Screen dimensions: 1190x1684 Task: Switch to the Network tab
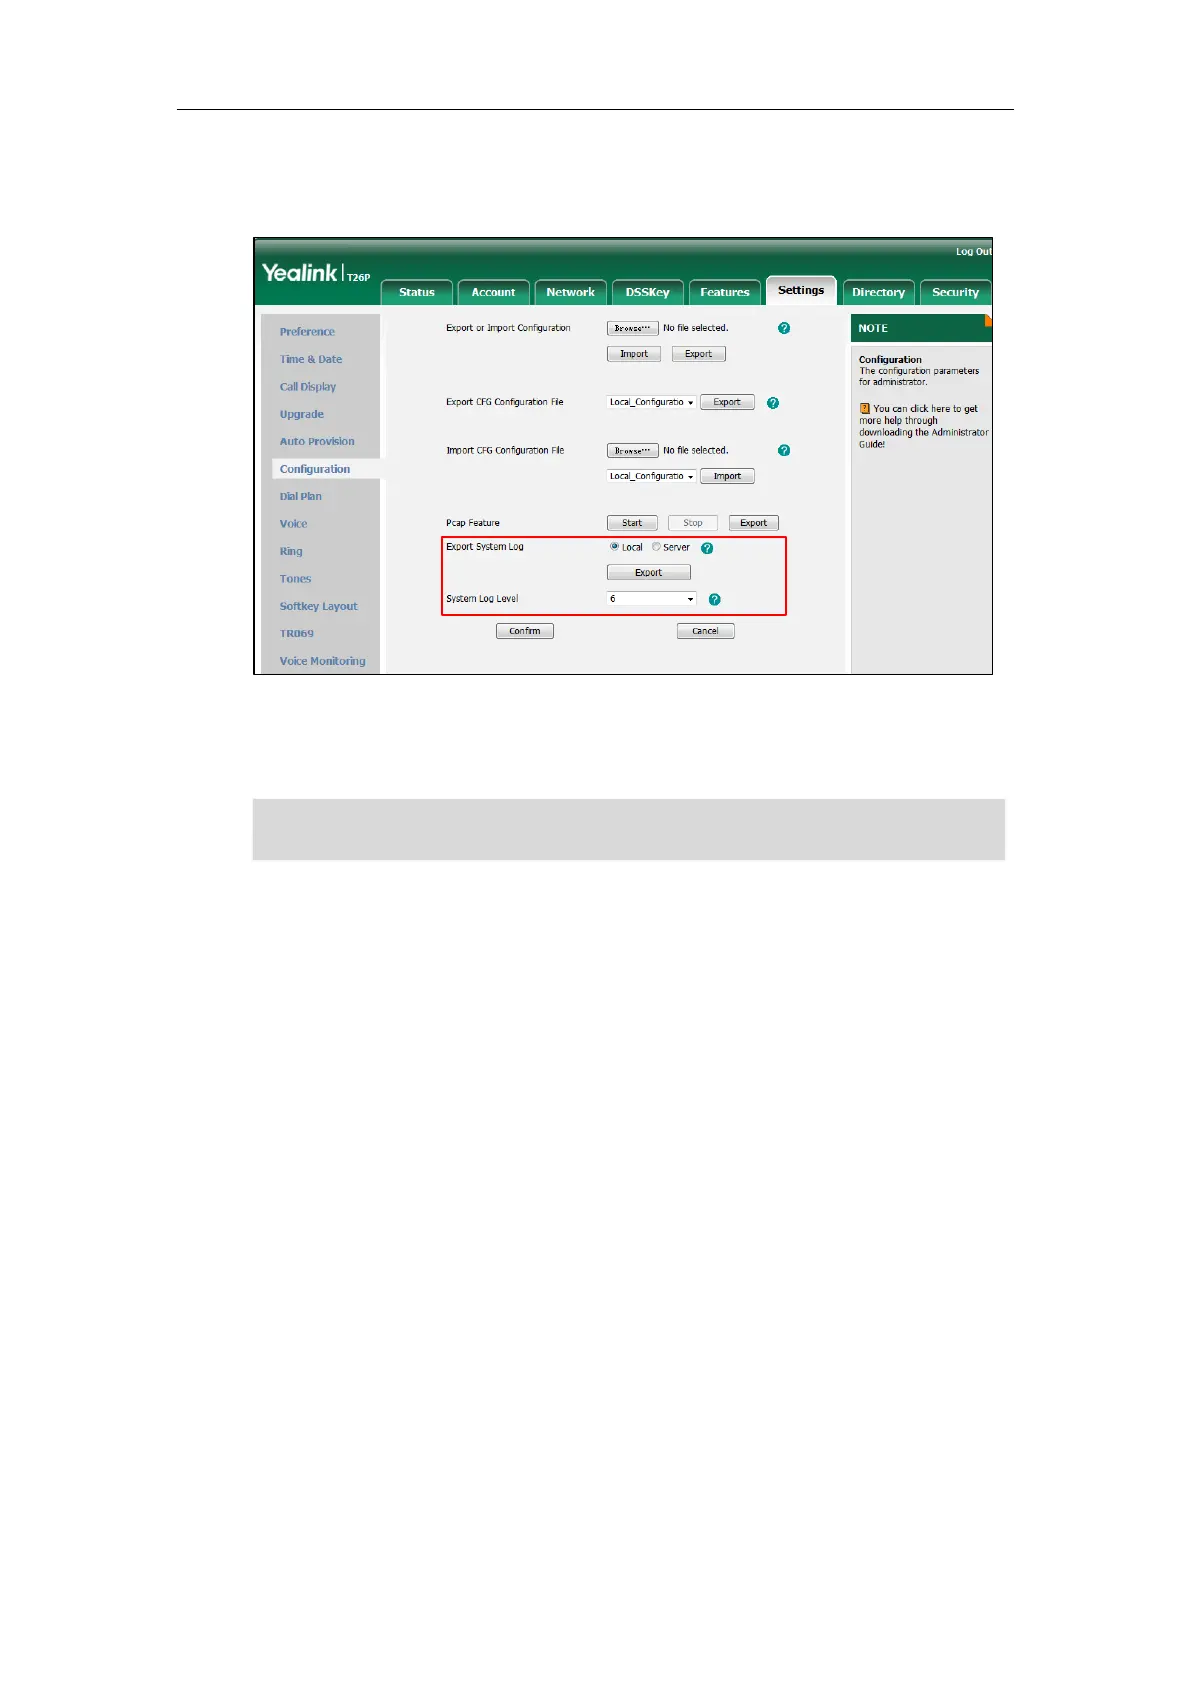tap(571, 292)
